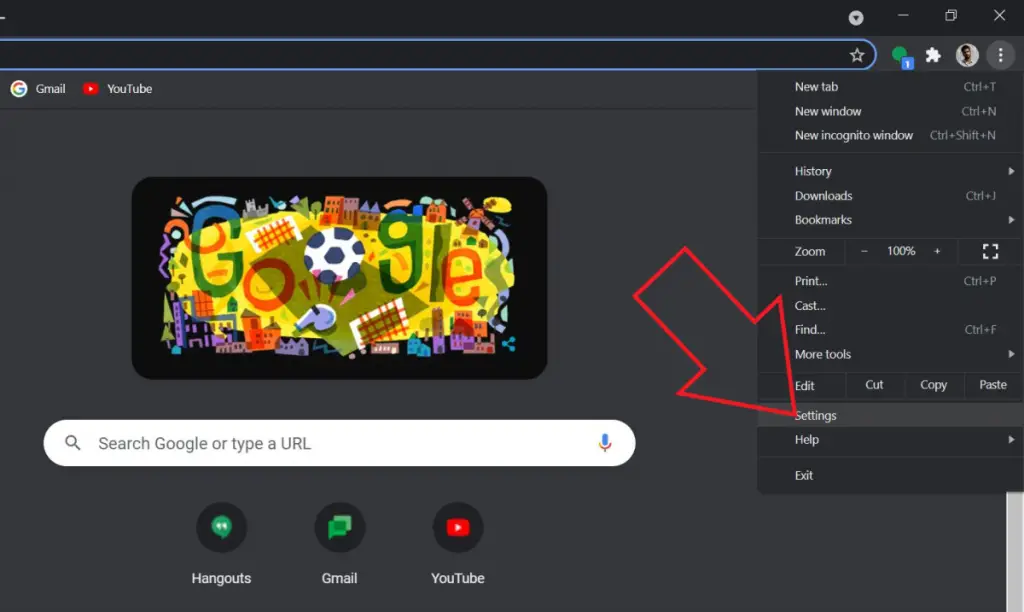Close the Chrome window
Viewport: 1024px width, 612px height.
pos(999,15)
